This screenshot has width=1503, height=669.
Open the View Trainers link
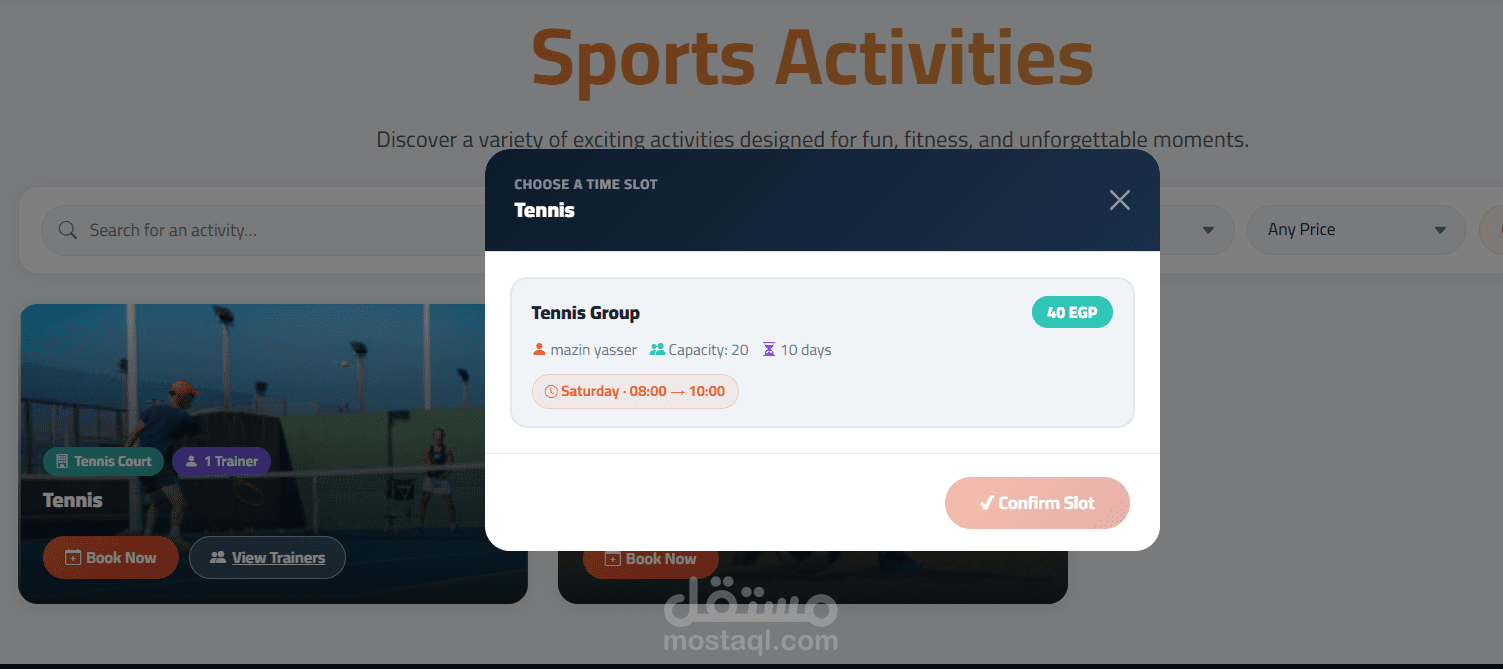pyautogui.click(x=267, y=558)
